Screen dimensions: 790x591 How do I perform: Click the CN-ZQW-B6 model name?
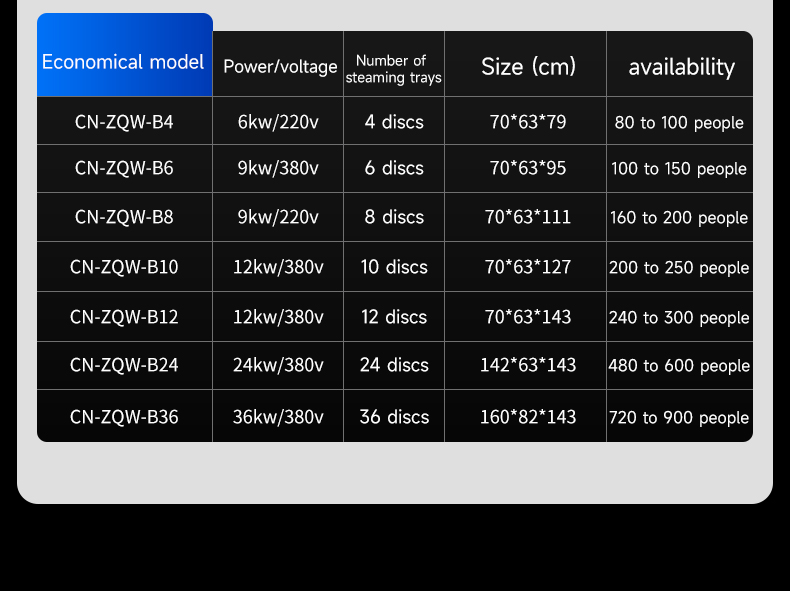point(124,168)
